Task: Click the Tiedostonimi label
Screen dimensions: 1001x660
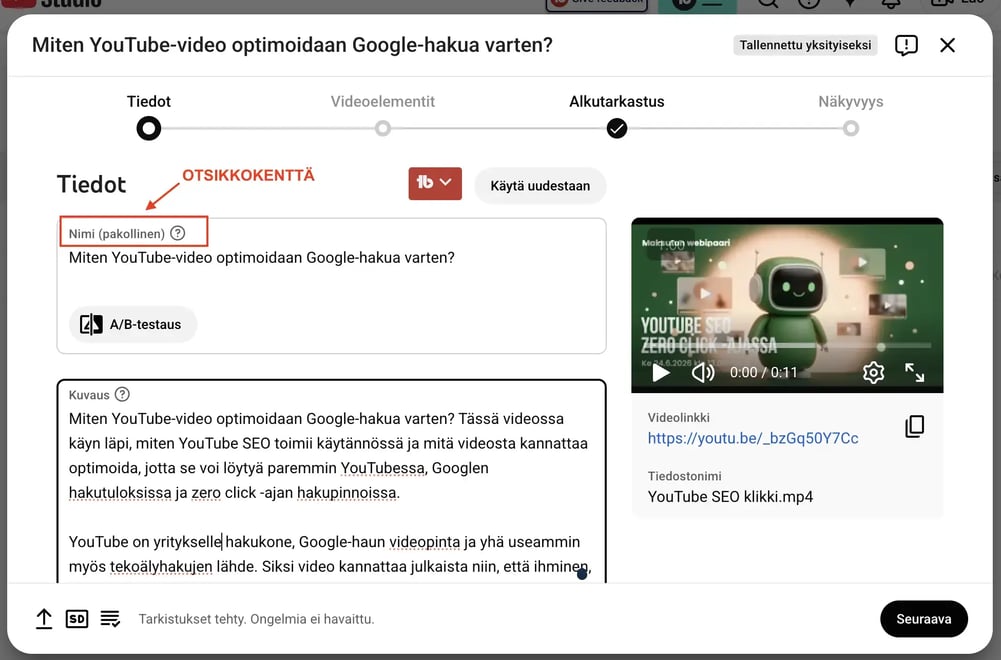Action: click(684, 476)
